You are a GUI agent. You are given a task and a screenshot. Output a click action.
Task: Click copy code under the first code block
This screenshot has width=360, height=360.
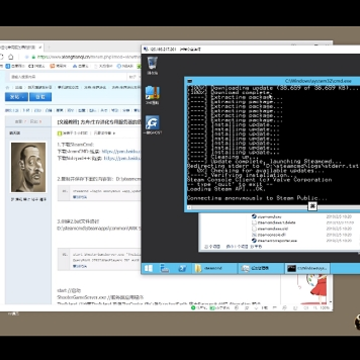(80, 197)
